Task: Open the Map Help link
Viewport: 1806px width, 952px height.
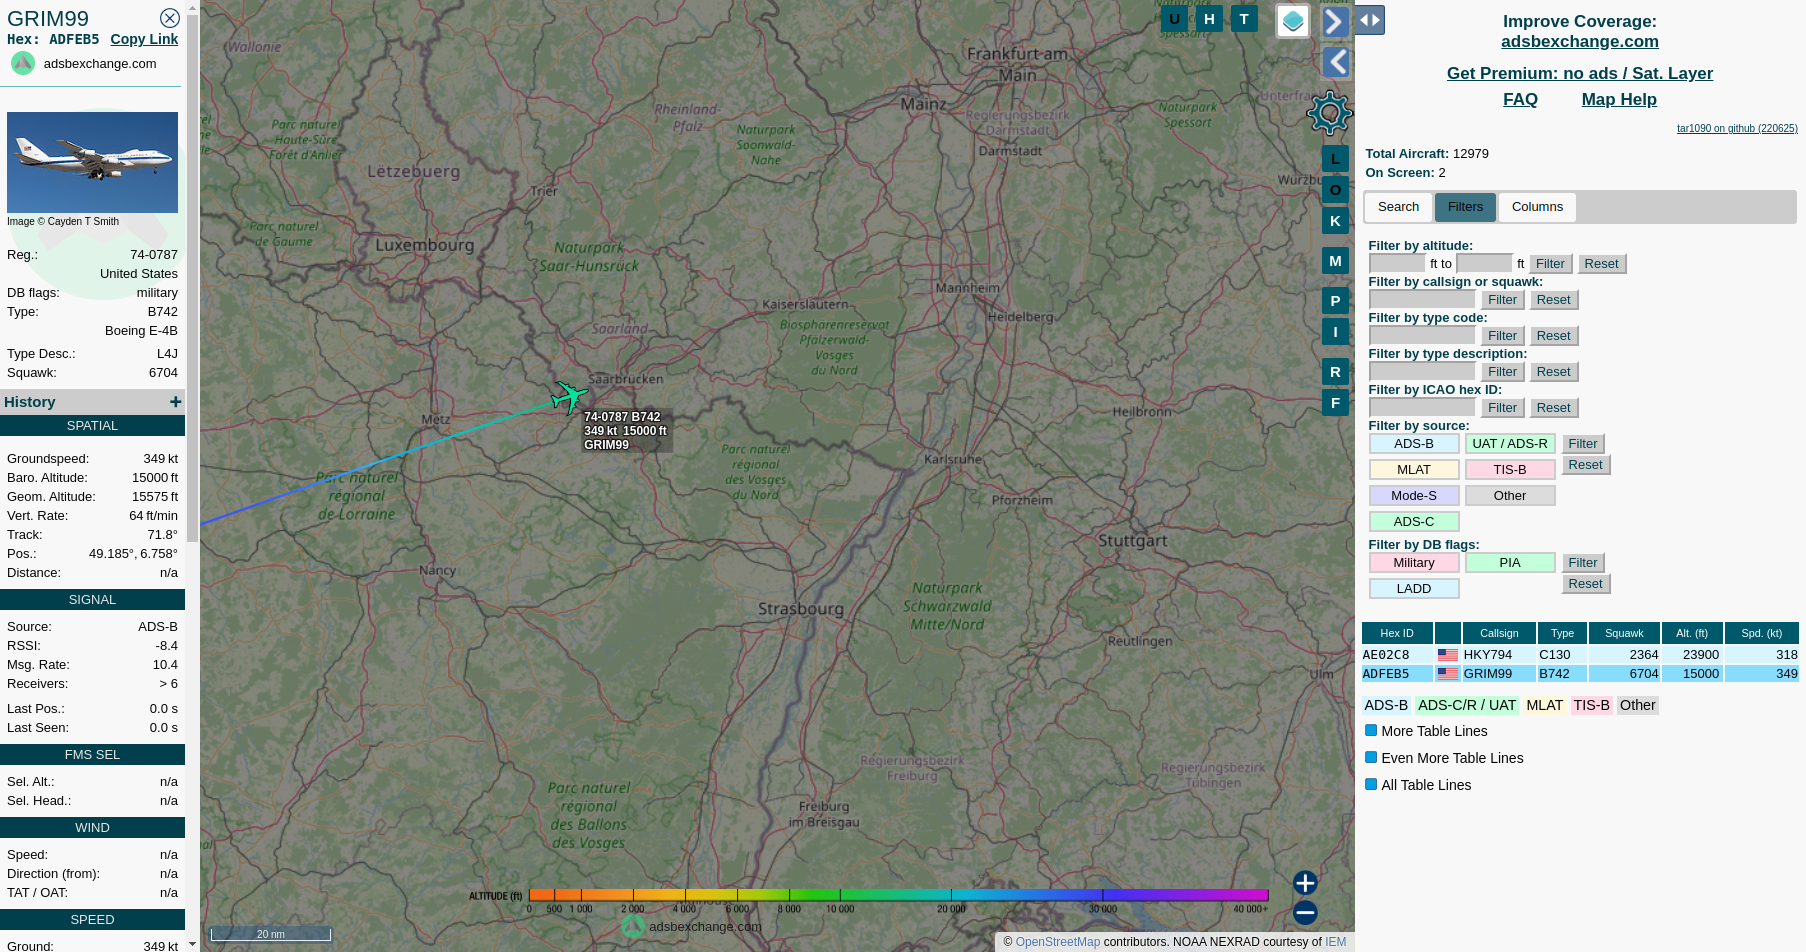Action: [x=1619, y=99]
